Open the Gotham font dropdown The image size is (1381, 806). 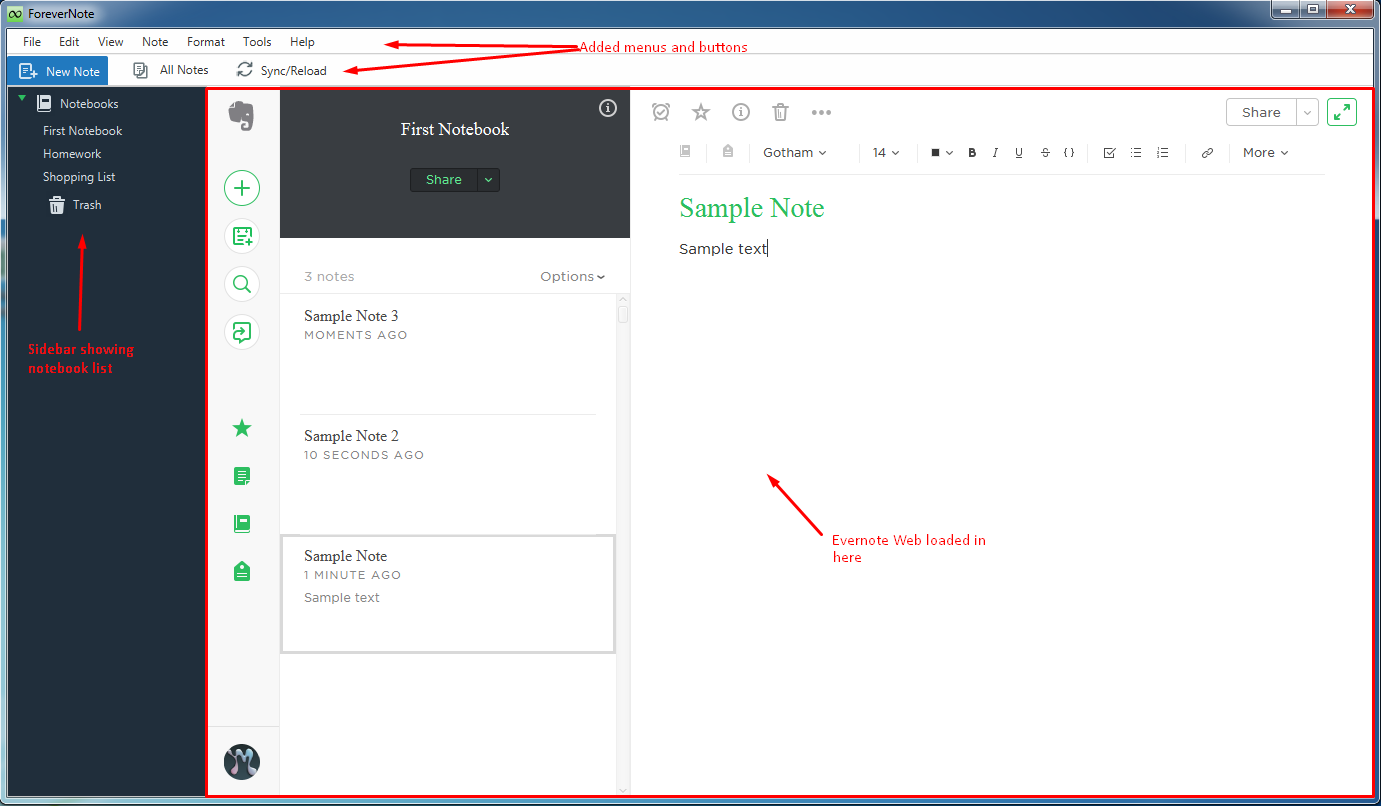(x=793, y=152)
